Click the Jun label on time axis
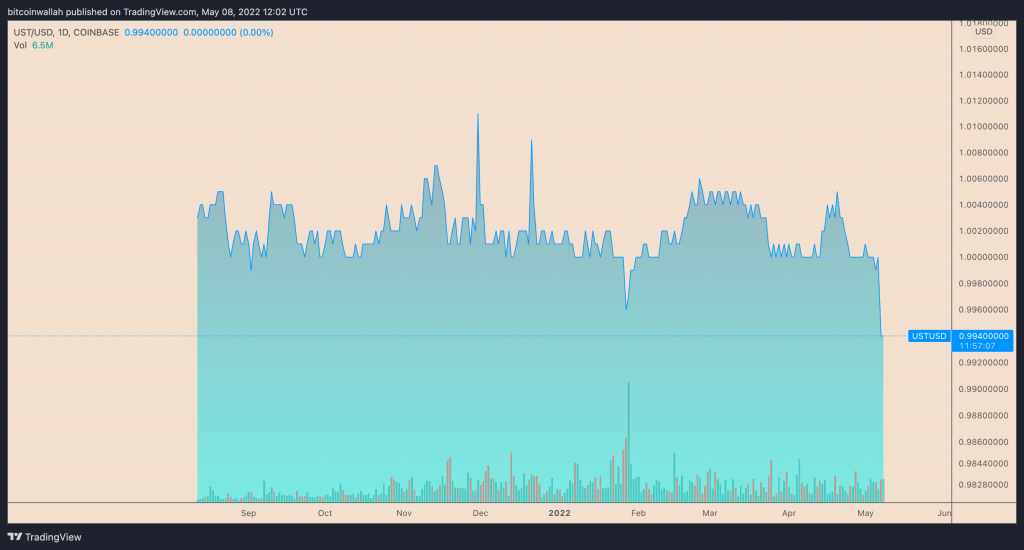Viewport: 1024px width, 550px height. click(x=943, y=513)
